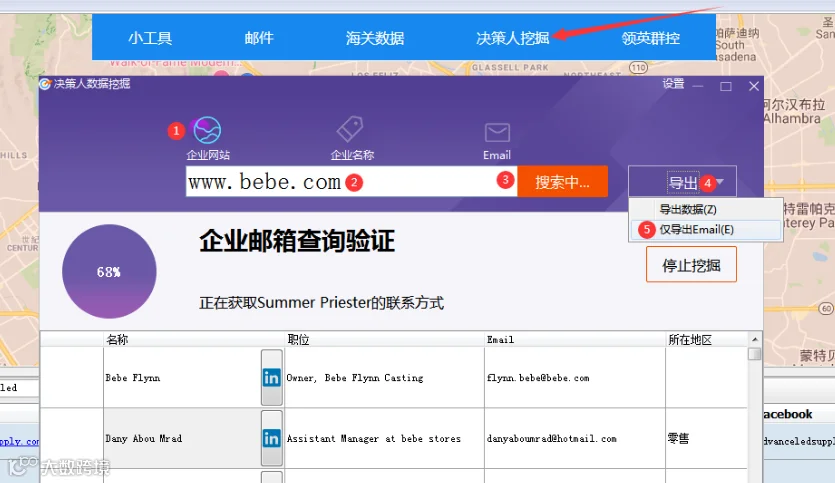835x483 pixels.
Task: Close the 决策人数据挖掘 window
Action: click(754, 86)
